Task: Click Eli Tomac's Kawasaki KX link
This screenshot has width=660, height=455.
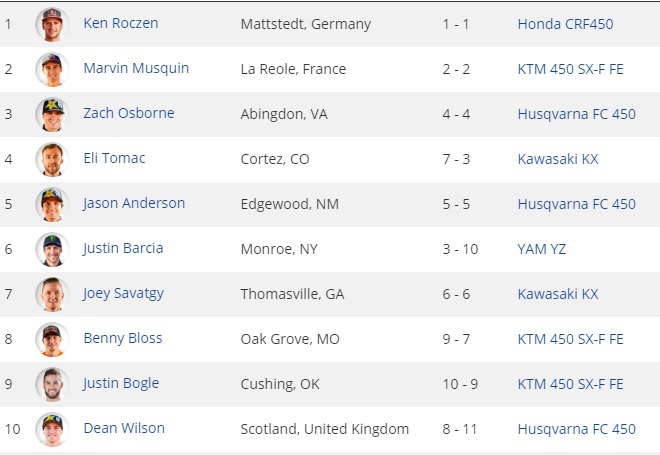Action: 557,159
